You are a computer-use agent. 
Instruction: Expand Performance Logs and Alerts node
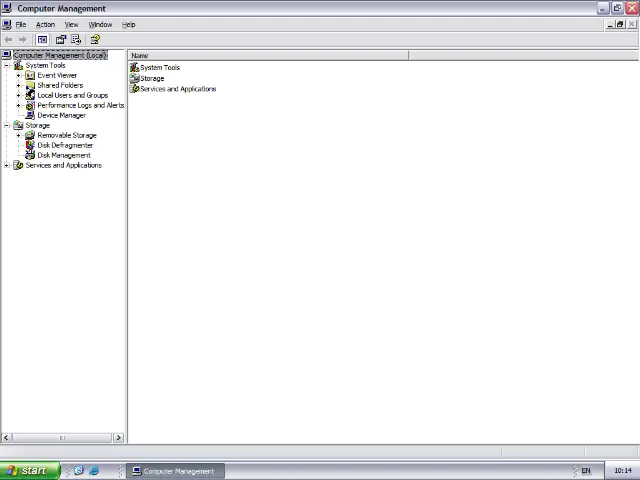18,105
